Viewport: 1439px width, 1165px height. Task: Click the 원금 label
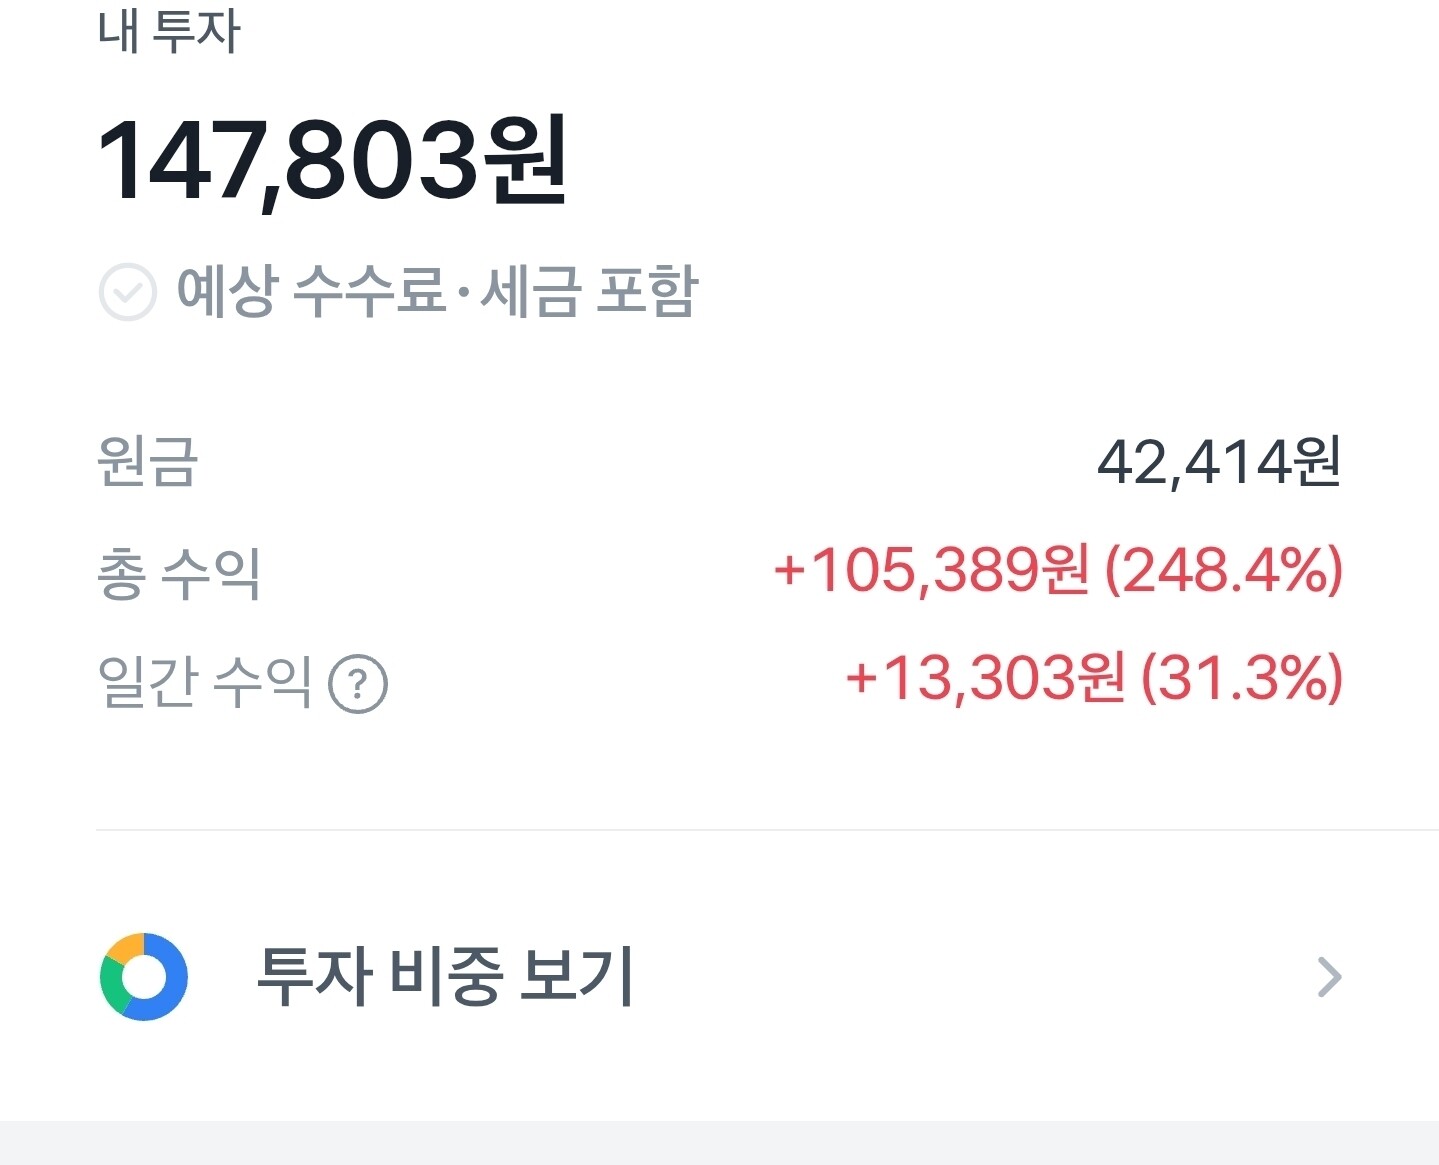[x=147, y=462]
